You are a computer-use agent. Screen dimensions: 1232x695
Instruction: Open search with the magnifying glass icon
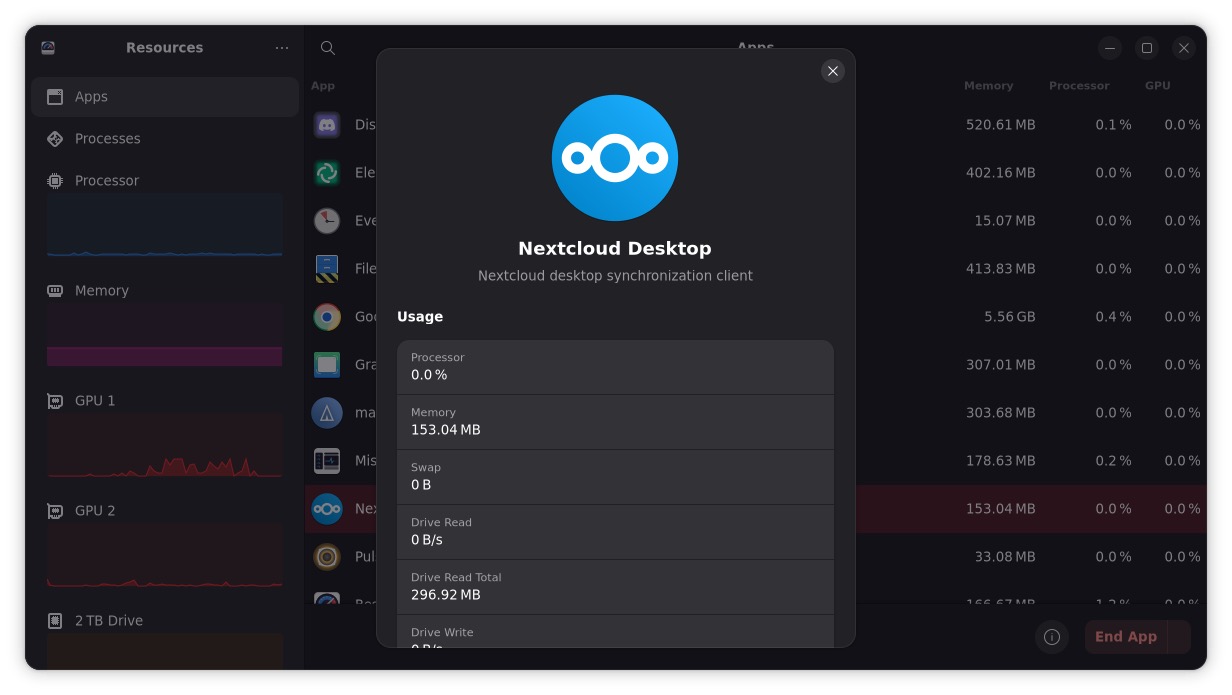(327, 47)
